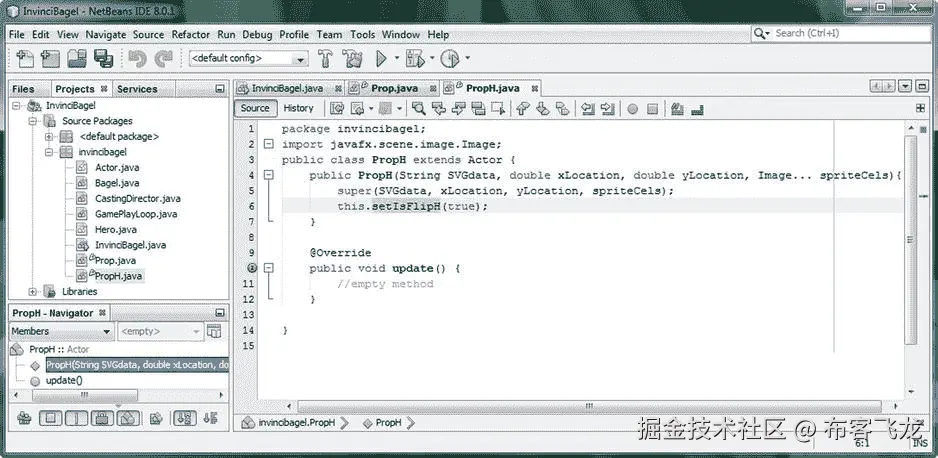Open the Members dropdown in Navigator
The image size is (938, 458).
pyautogui.click(x=62, y=331)
